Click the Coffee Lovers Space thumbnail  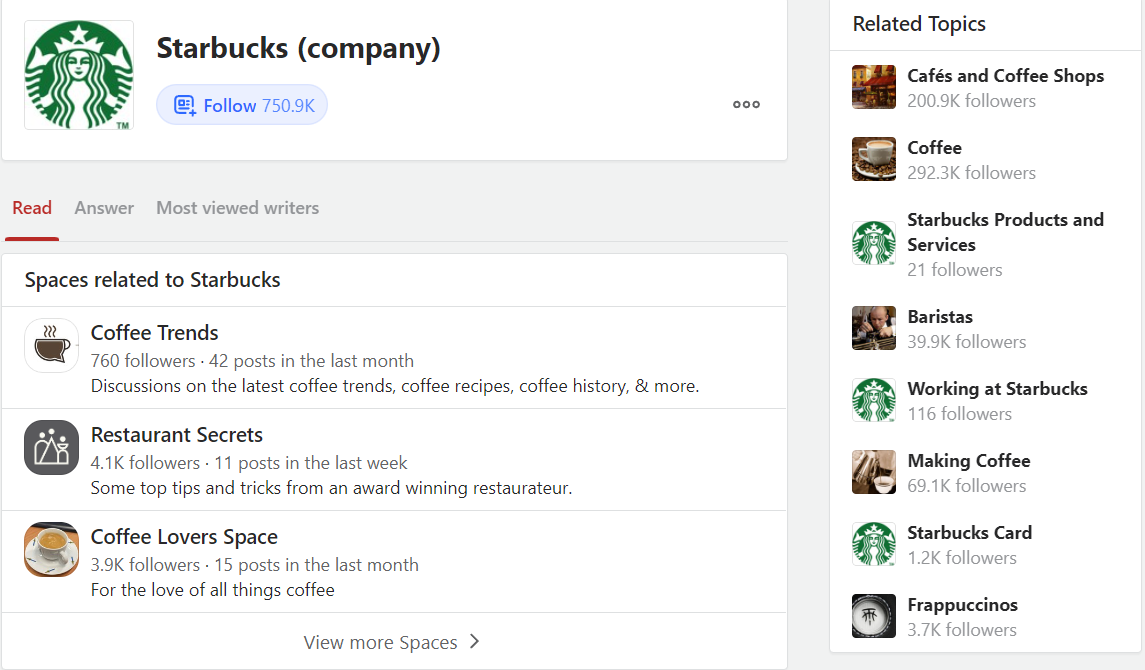coord(51,550)
